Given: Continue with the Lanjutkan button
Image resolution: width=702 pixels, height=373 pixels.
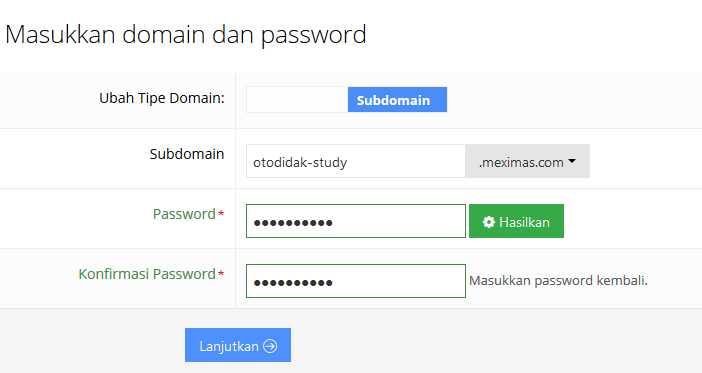Looking at the screenshot, I should point(238,345).
